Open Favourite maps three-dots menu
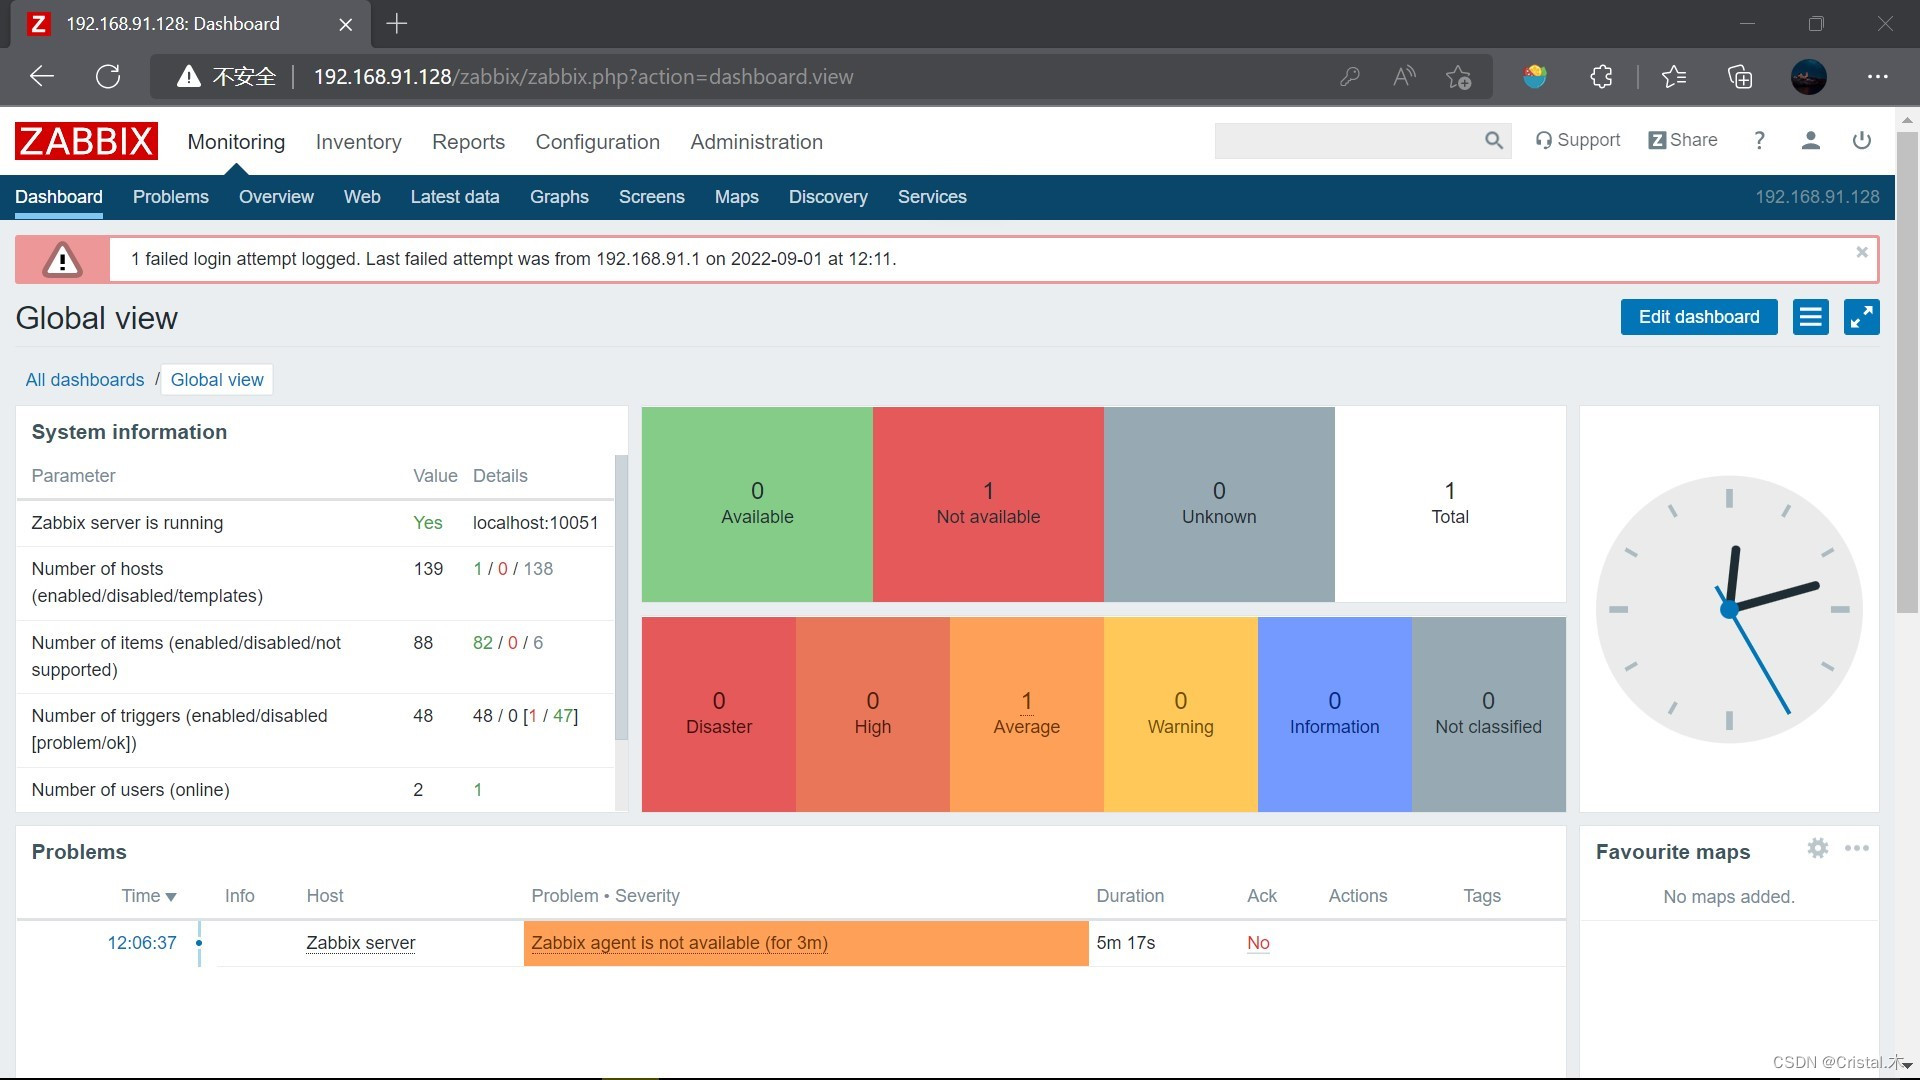 (1857, 849)
